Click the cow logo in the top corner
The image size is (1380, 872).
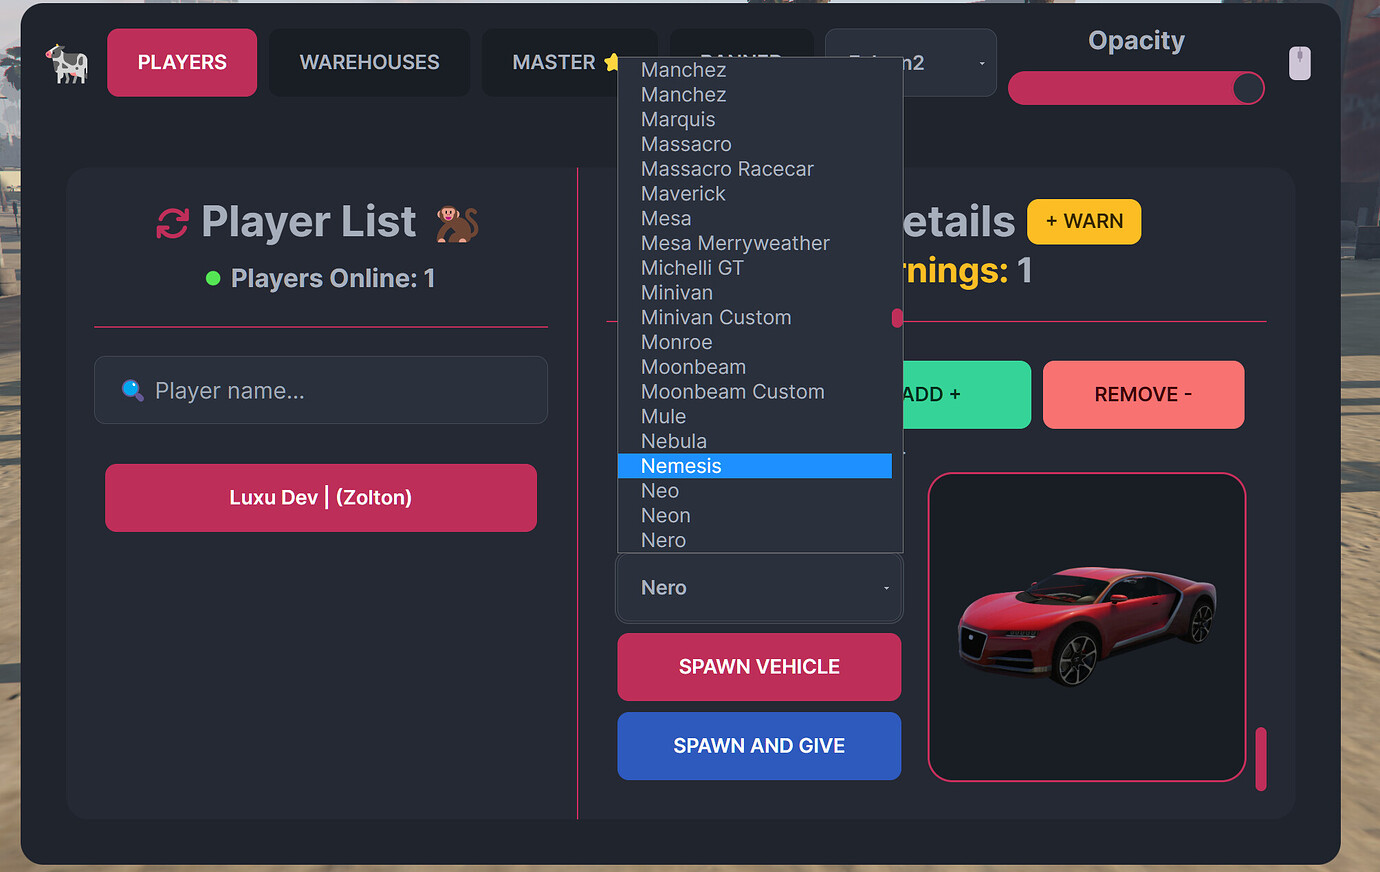(x=66, y=62)
